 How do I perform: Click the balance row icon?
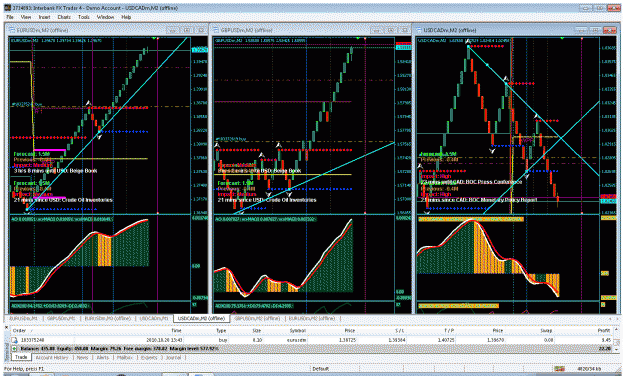pyautogui.click(x=15, y=348)
